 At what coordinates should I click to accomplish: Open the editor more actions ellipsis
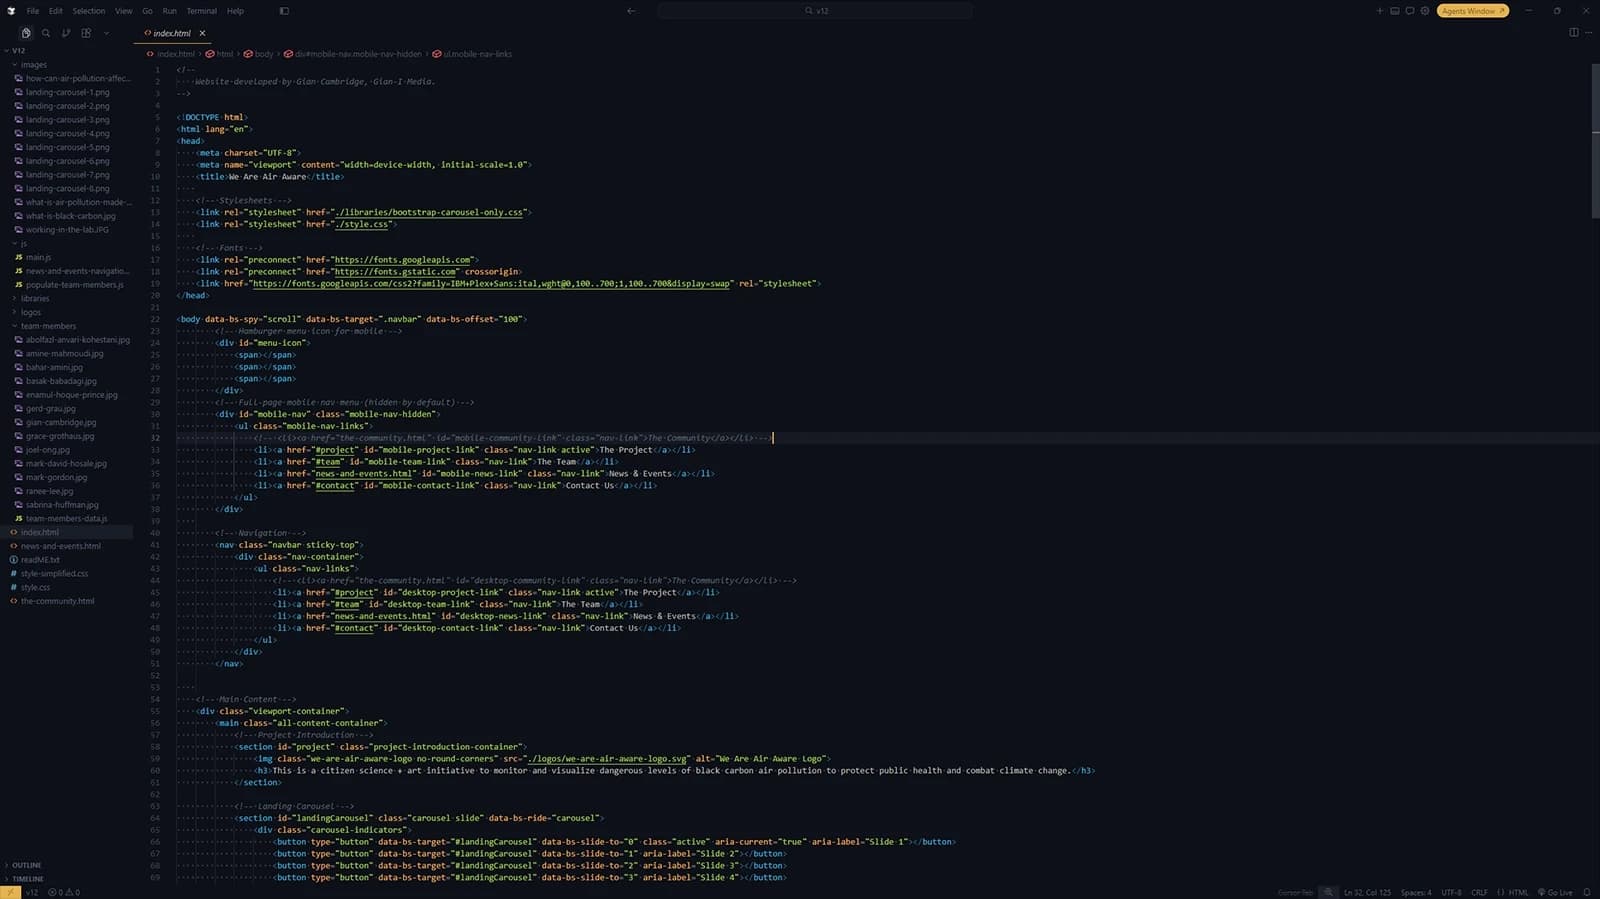[x=1588, y=33]
